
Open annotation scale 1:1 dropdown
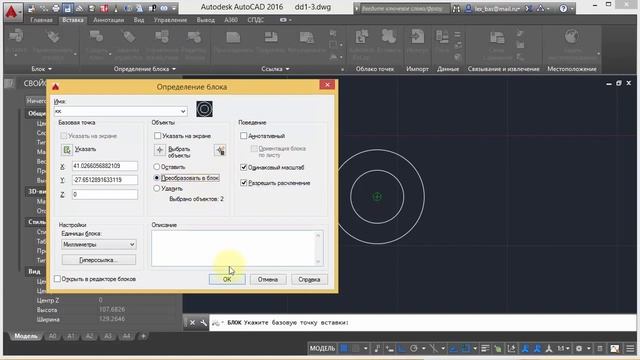pyautogui.click(x=563, y=348)
